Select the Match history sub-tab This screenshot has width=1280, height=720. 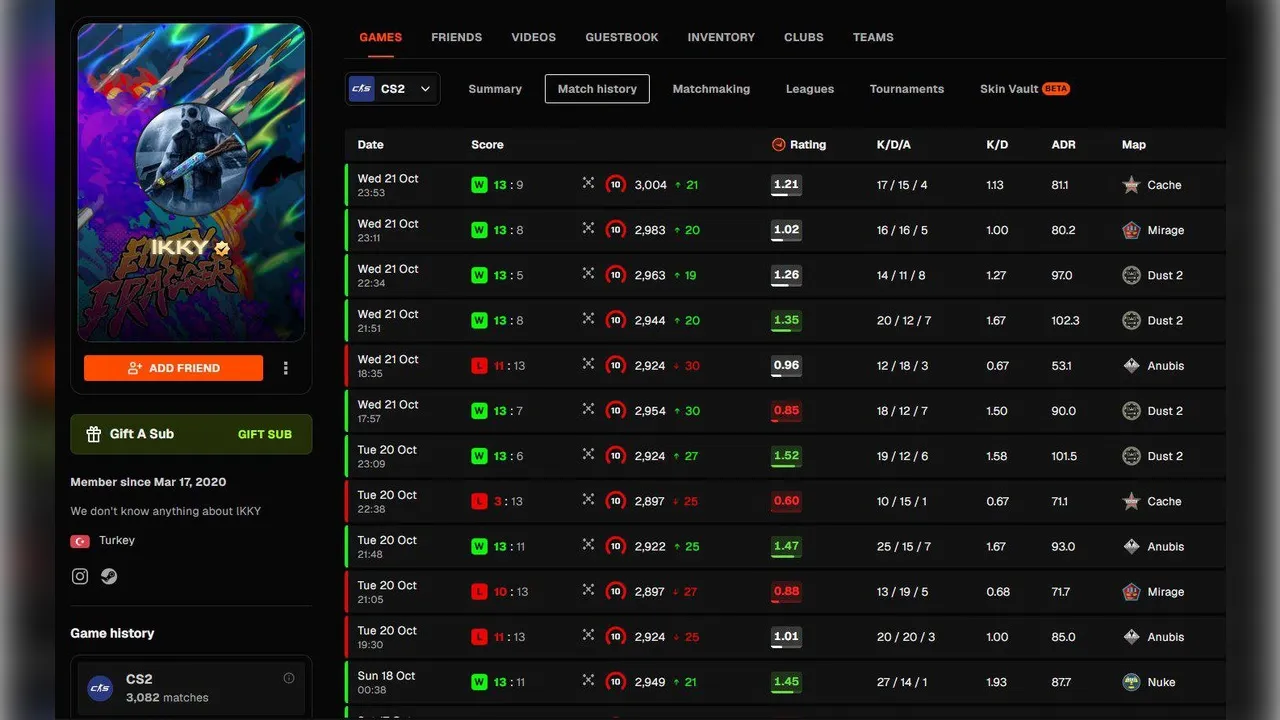tap(597, 89)
